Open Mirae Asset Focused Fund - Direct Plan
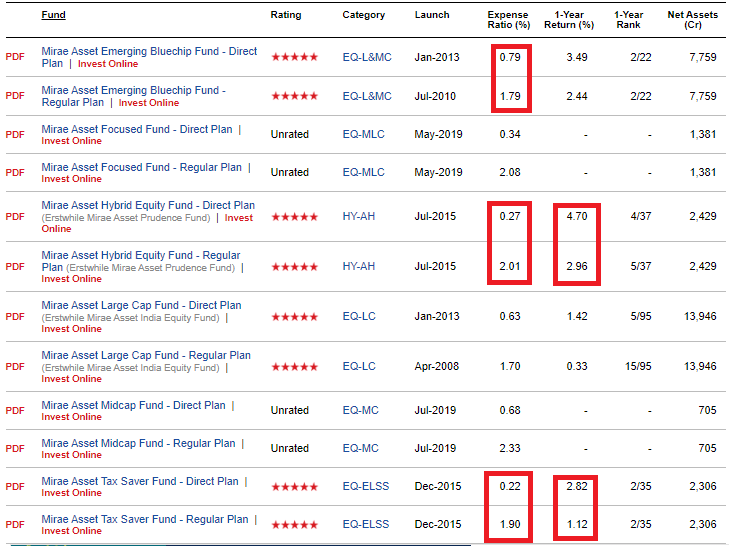This screenshot has height=546, width=729. tap(137, 129)
